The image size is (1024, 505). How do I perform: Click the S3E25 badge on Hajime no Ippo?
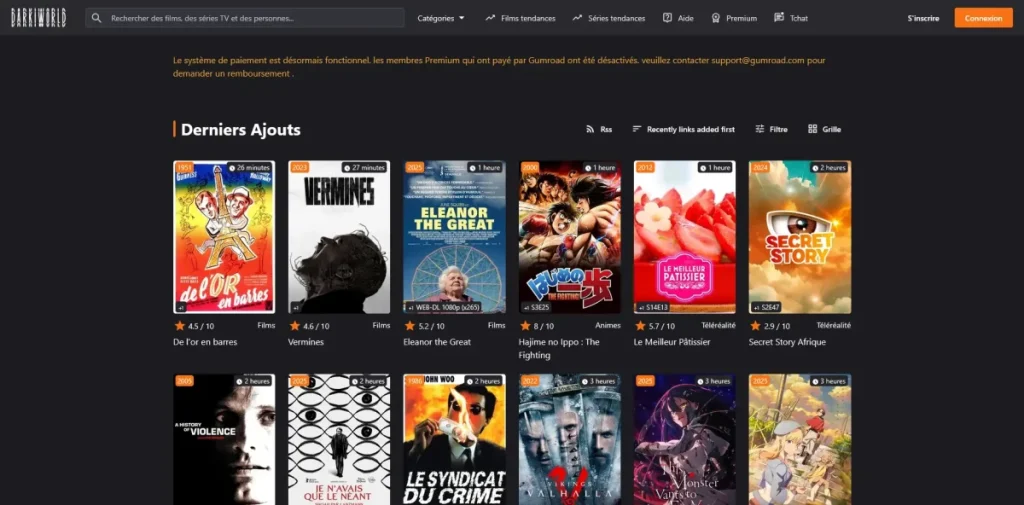536,307
